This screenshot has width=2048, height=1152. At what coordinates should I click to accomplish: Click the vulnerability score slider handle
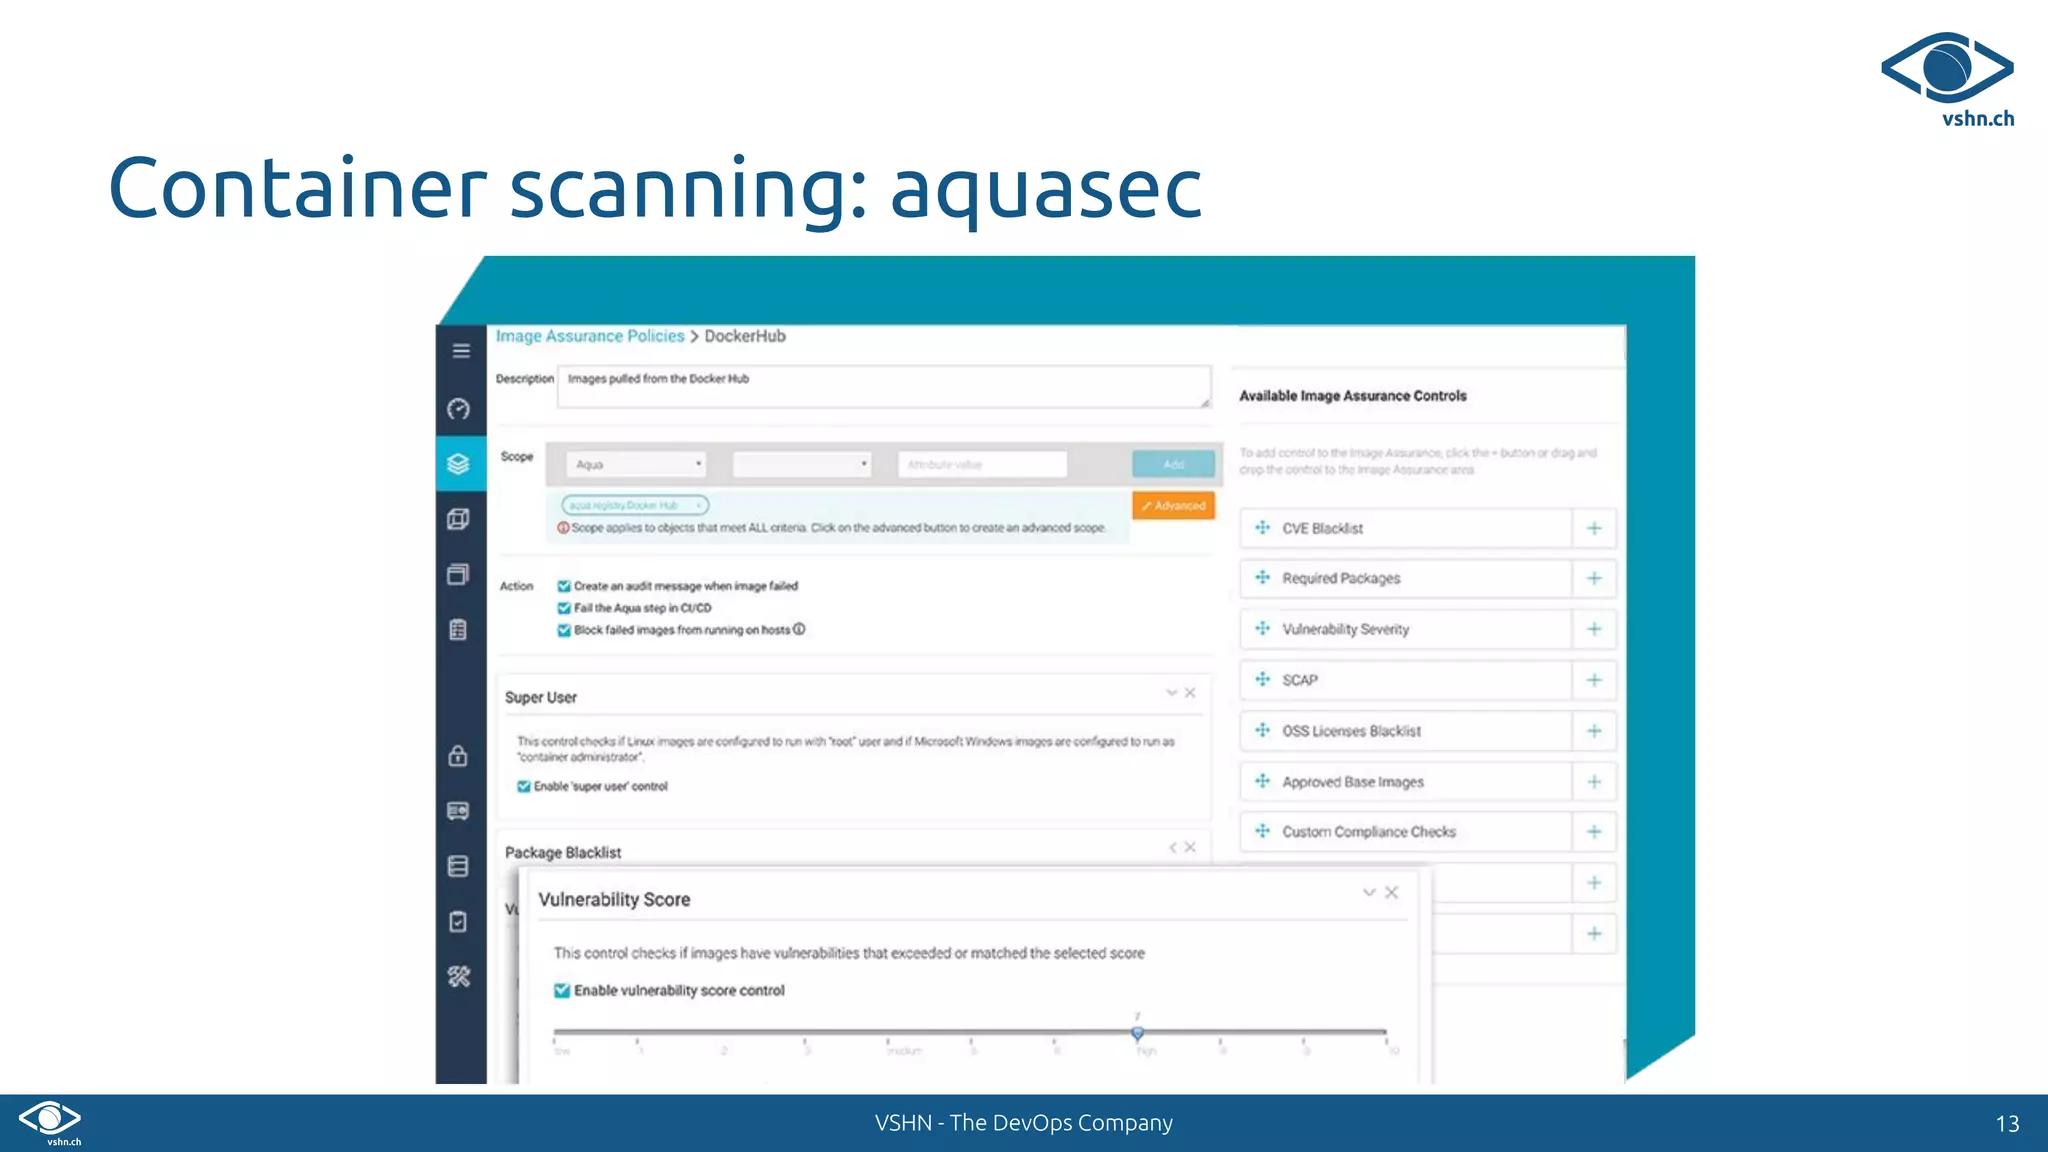tap(1137, 1033)
